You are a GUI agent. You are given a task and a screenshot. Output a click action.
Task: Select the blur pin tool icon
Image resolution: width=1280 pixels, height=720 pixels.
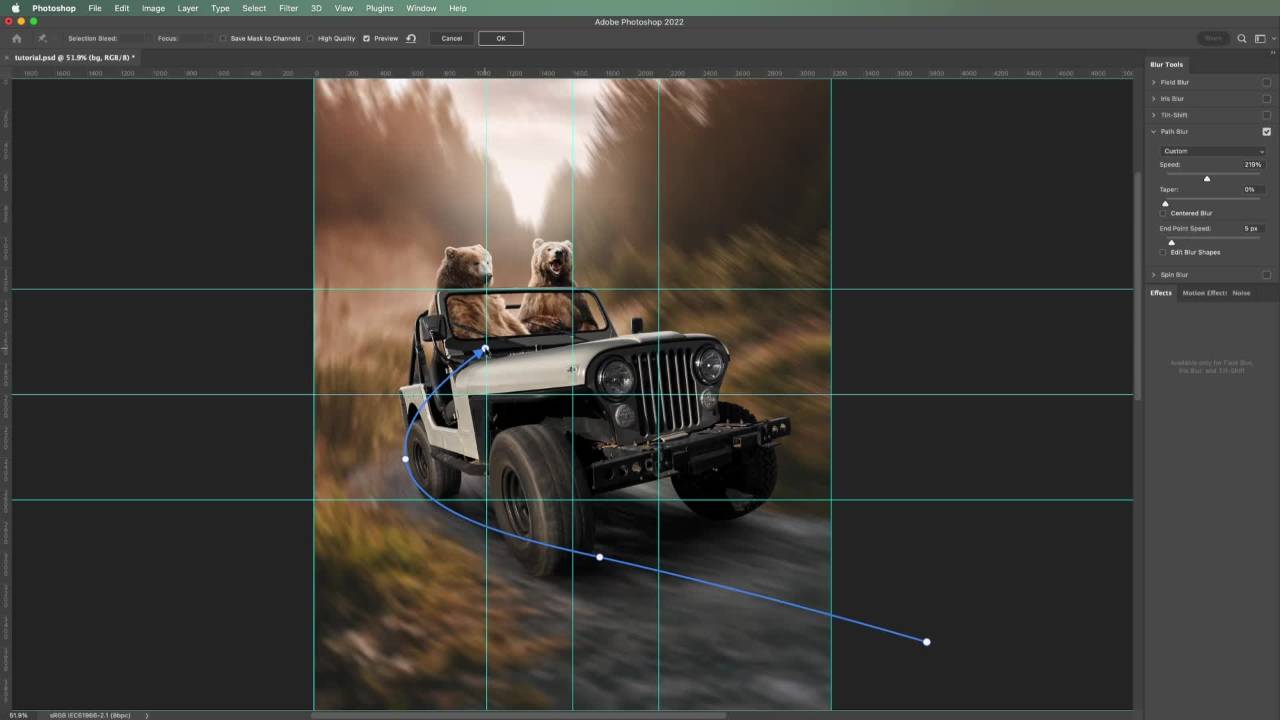point(42,38)
